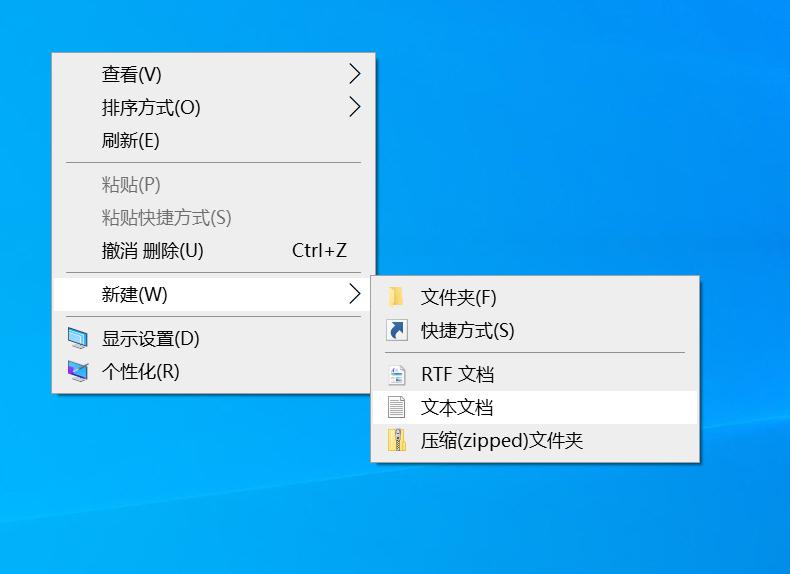Screen dimensions: 790x574
Task: Select RTF 文档 in the submenu
Action: tap(535, 374)
